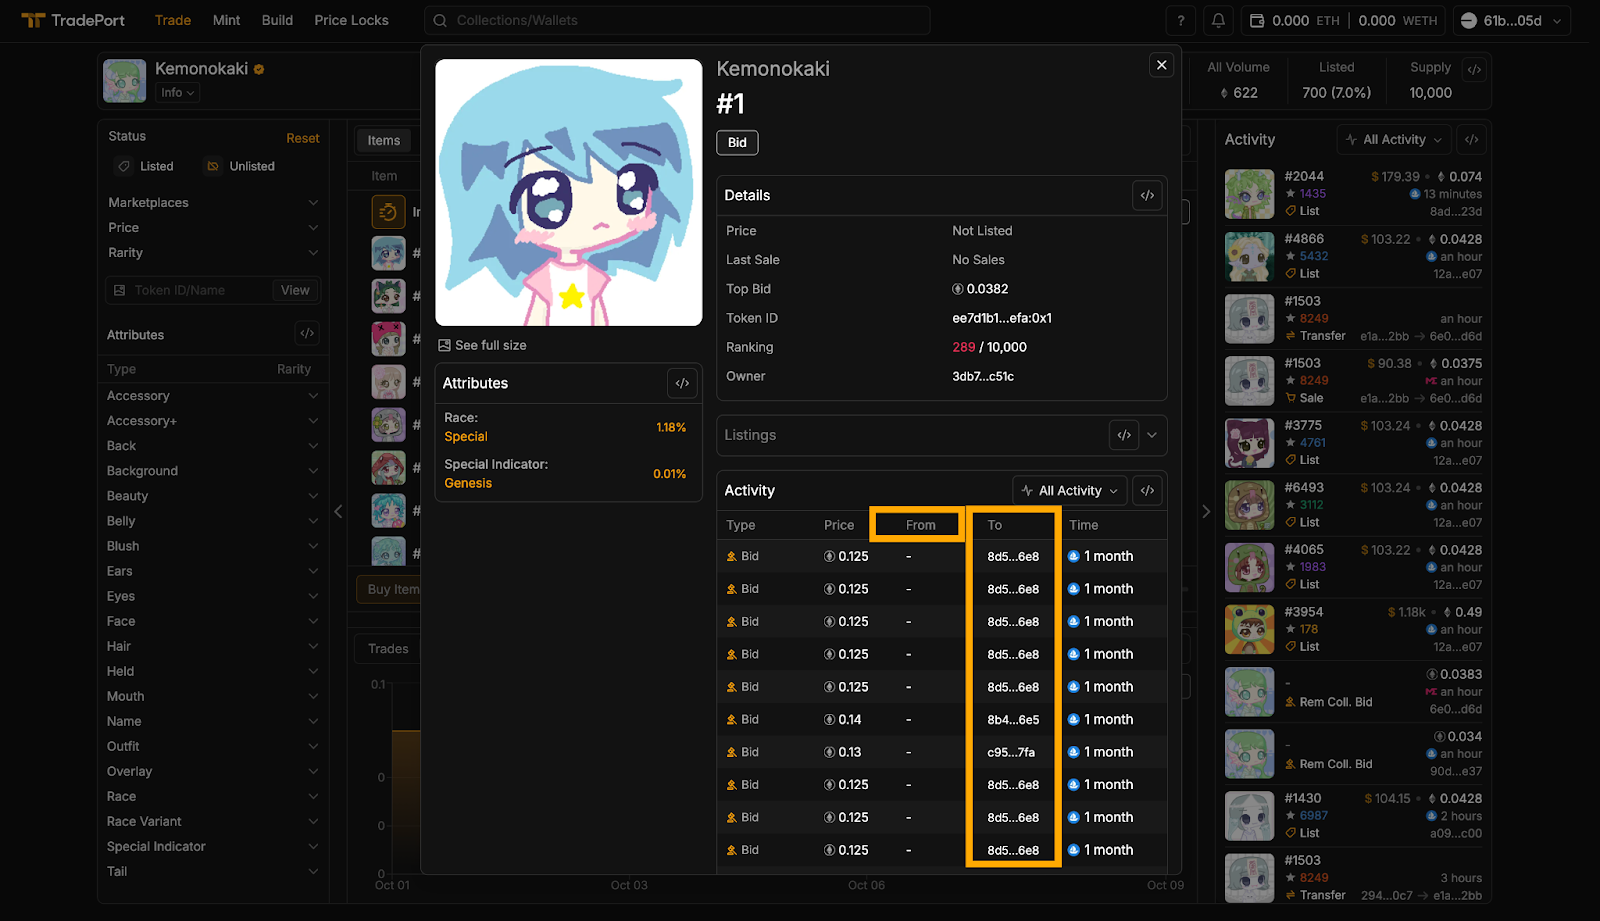Screen dimensions: 1600x921
Task: Click embed code icon beside modal All Activity
Action: (1147, 490)
